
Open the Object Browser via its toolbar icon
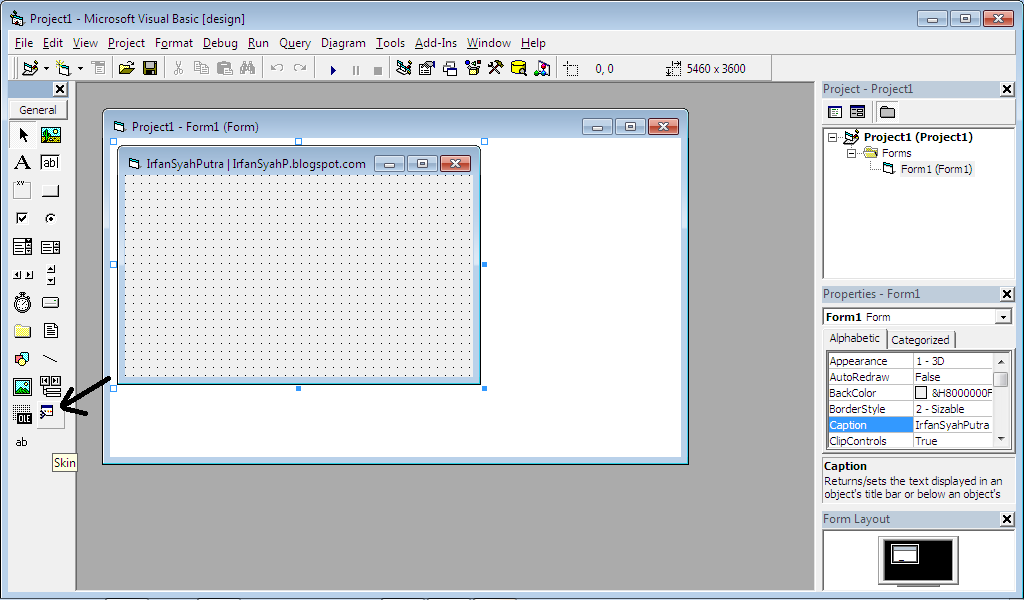[x=470, y=68]
